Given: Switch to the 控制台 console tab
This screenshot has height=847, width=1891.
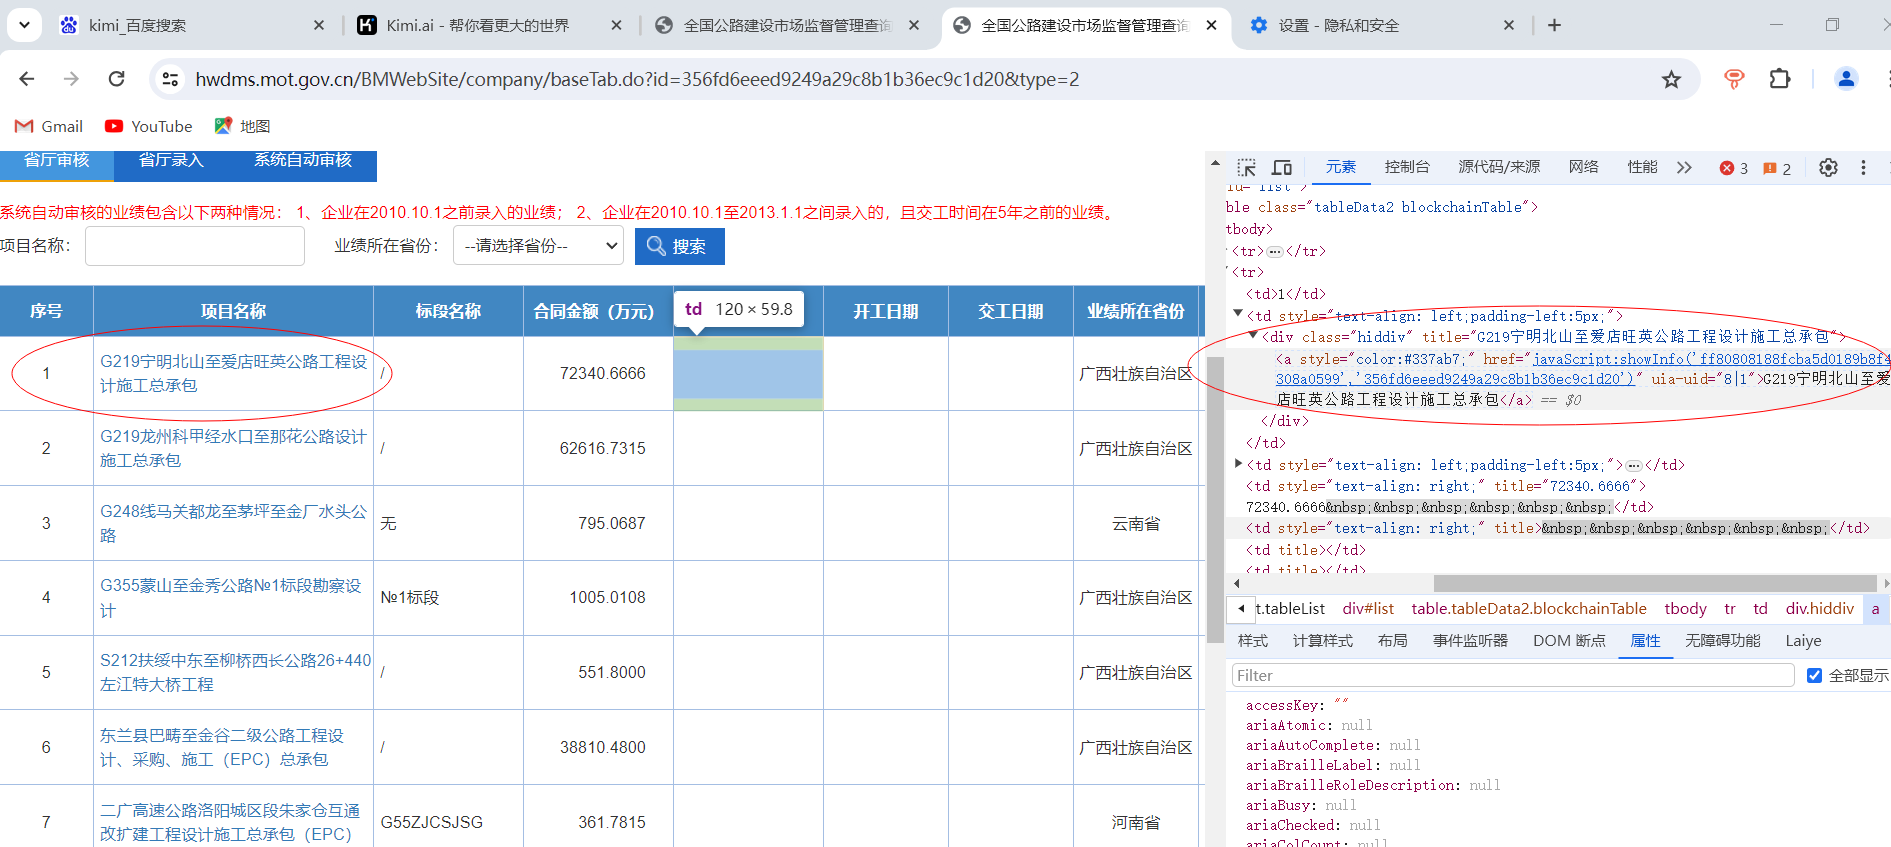Looking at the screenshot, I should (1406, 167).
